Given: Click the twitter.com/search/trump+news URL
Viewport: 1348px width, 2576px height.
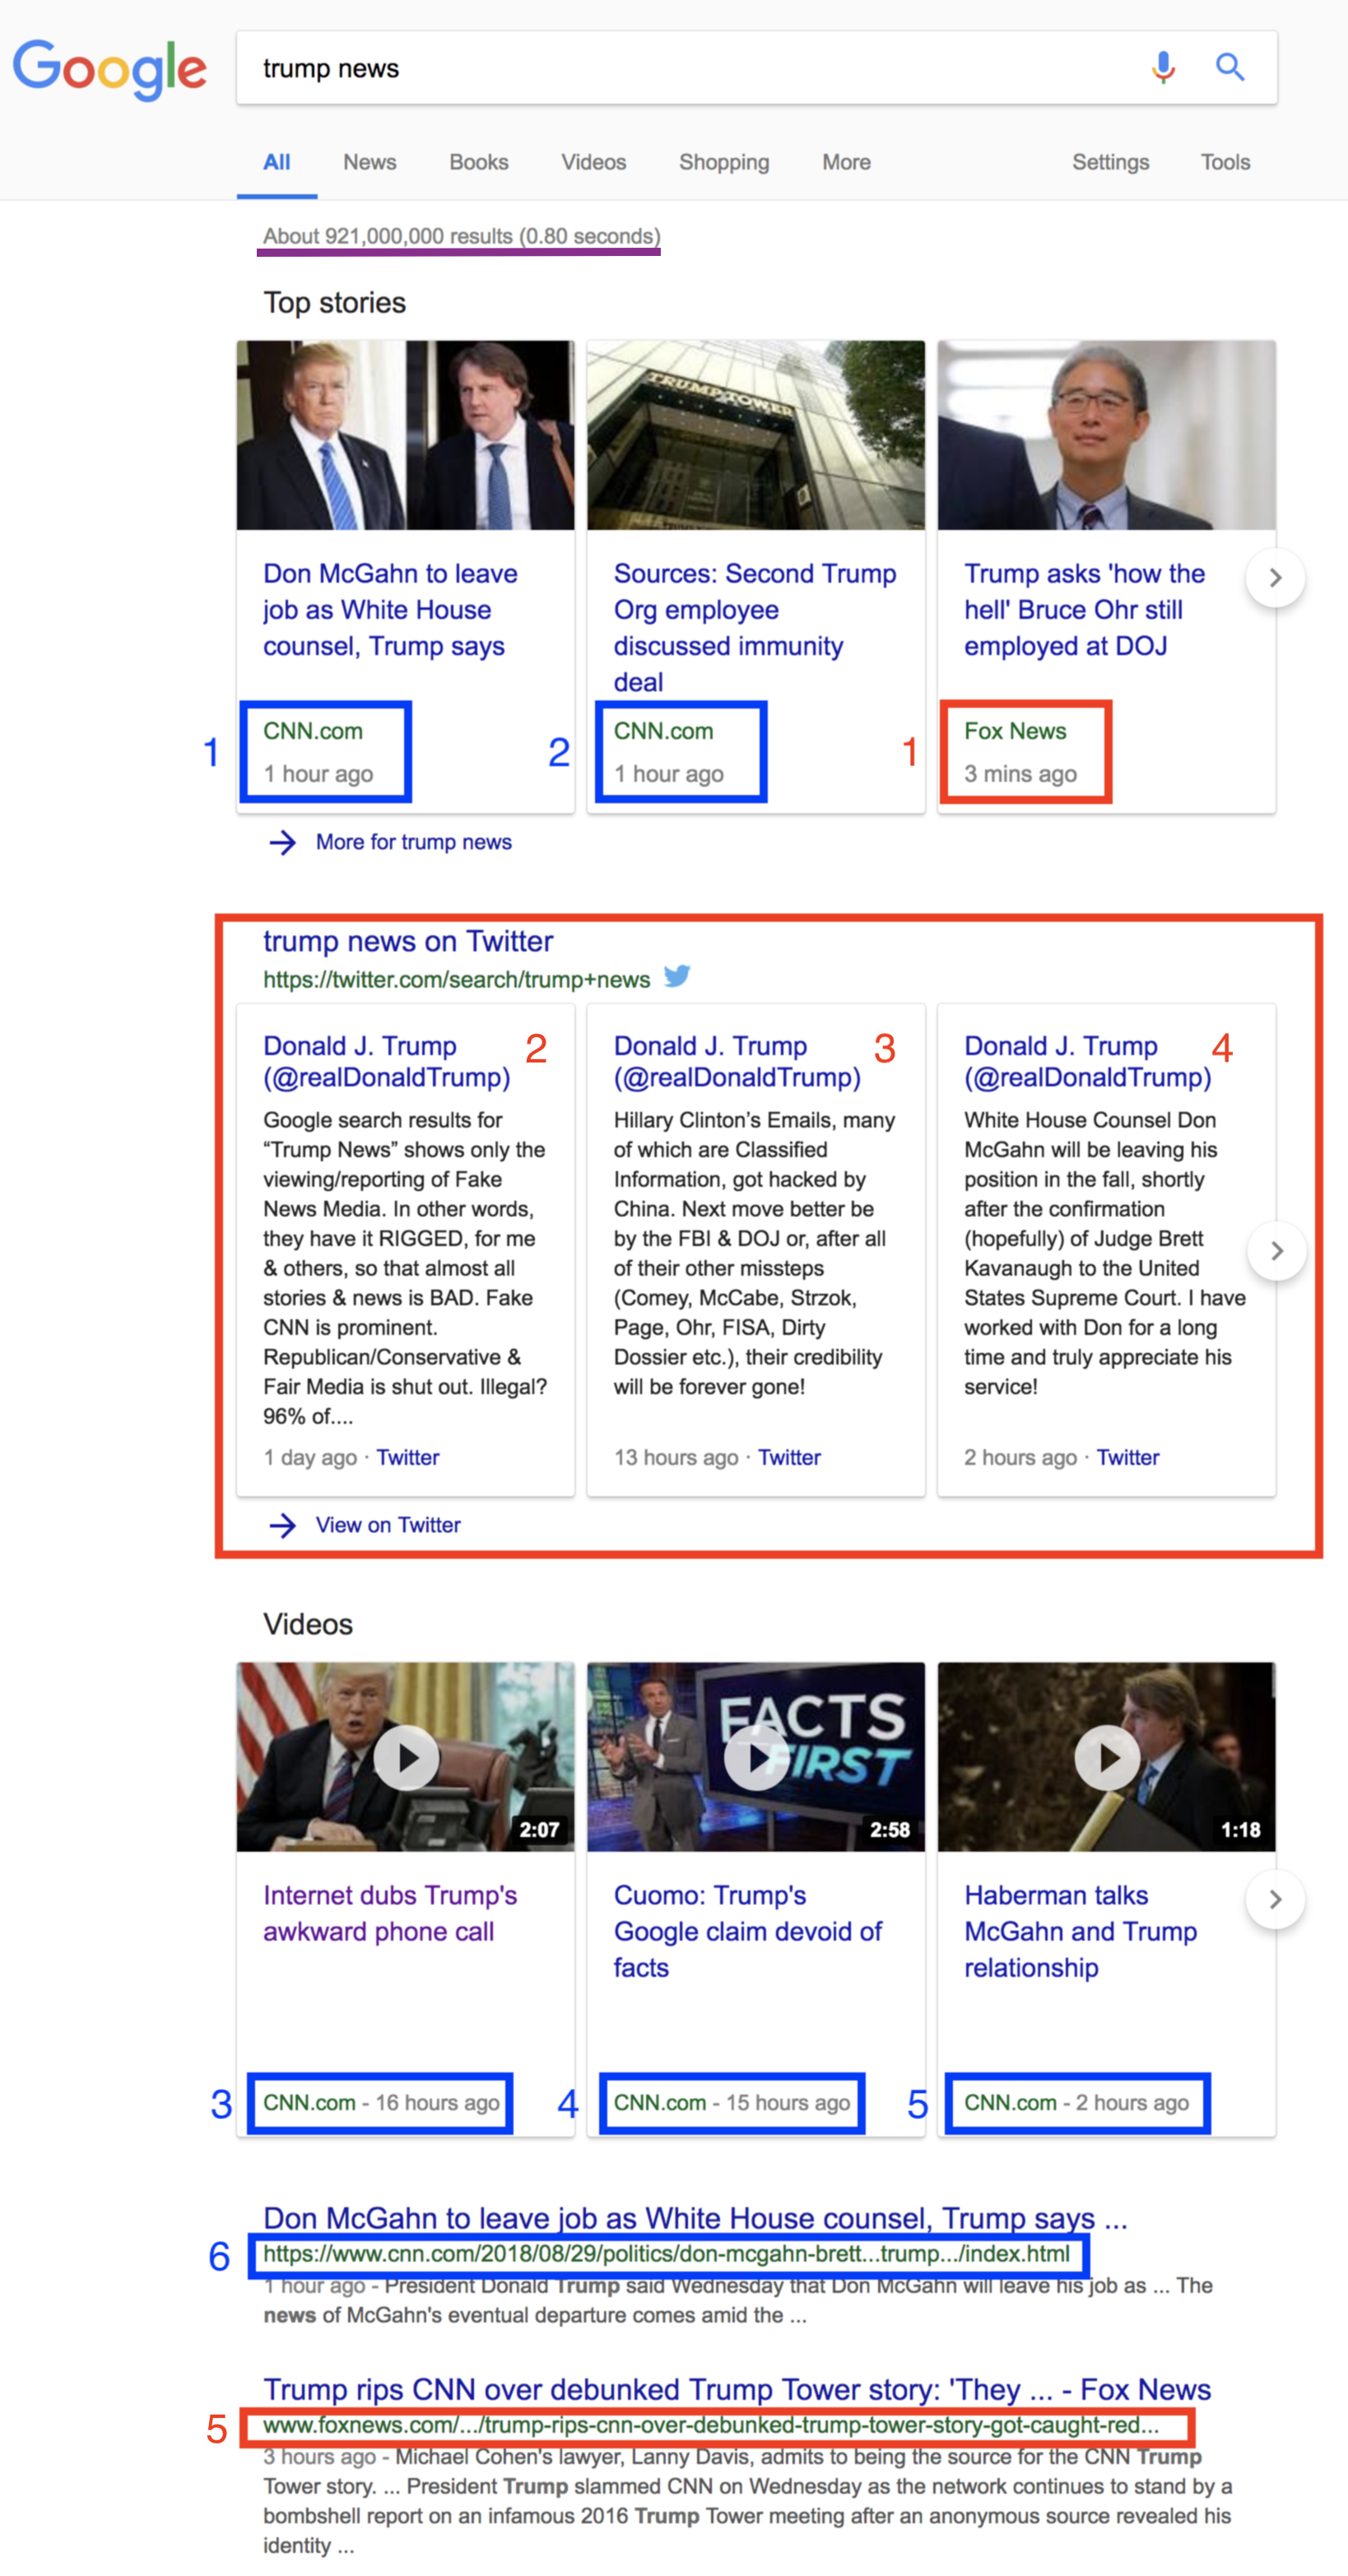Looking at the screenshot, I should click(x=457, y=980).
